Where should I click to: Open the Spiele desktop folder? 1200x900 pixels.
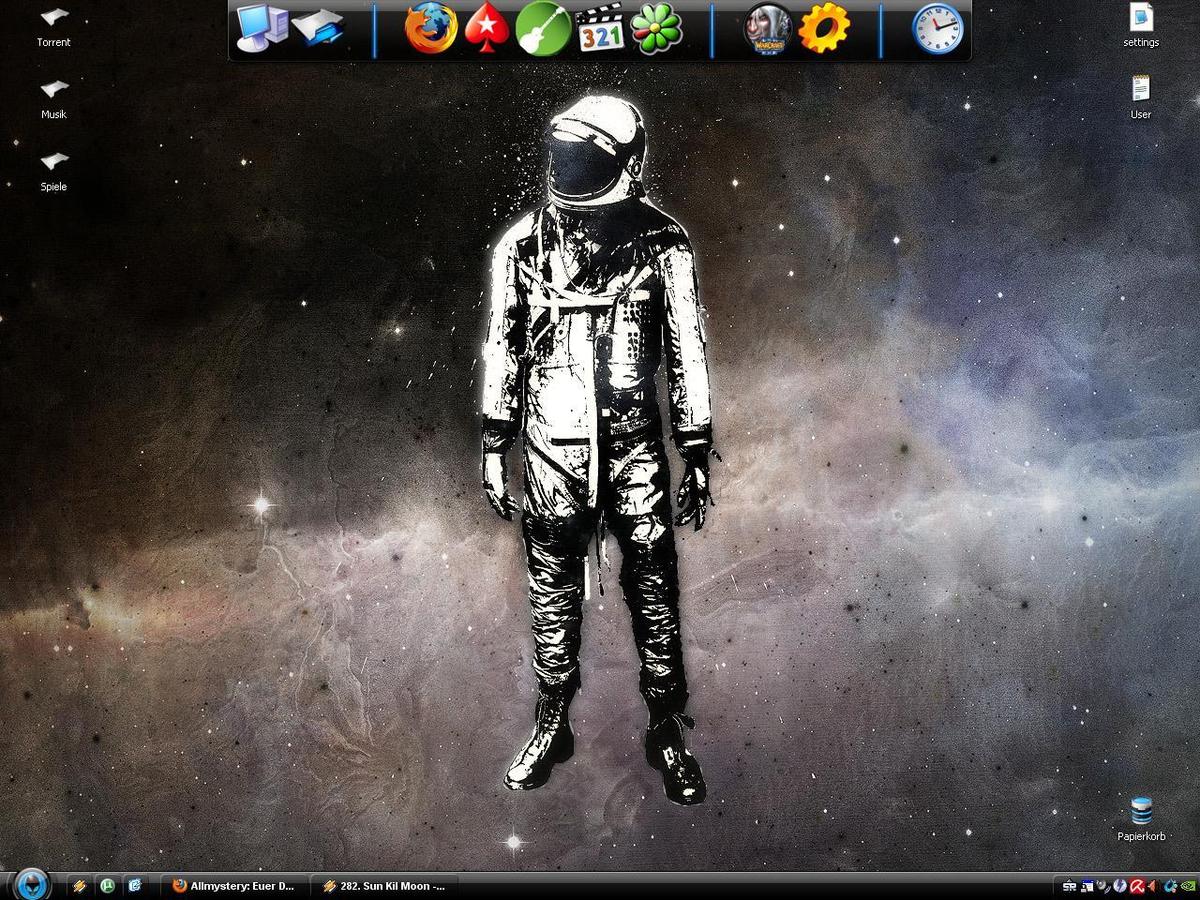pos(54,162)
